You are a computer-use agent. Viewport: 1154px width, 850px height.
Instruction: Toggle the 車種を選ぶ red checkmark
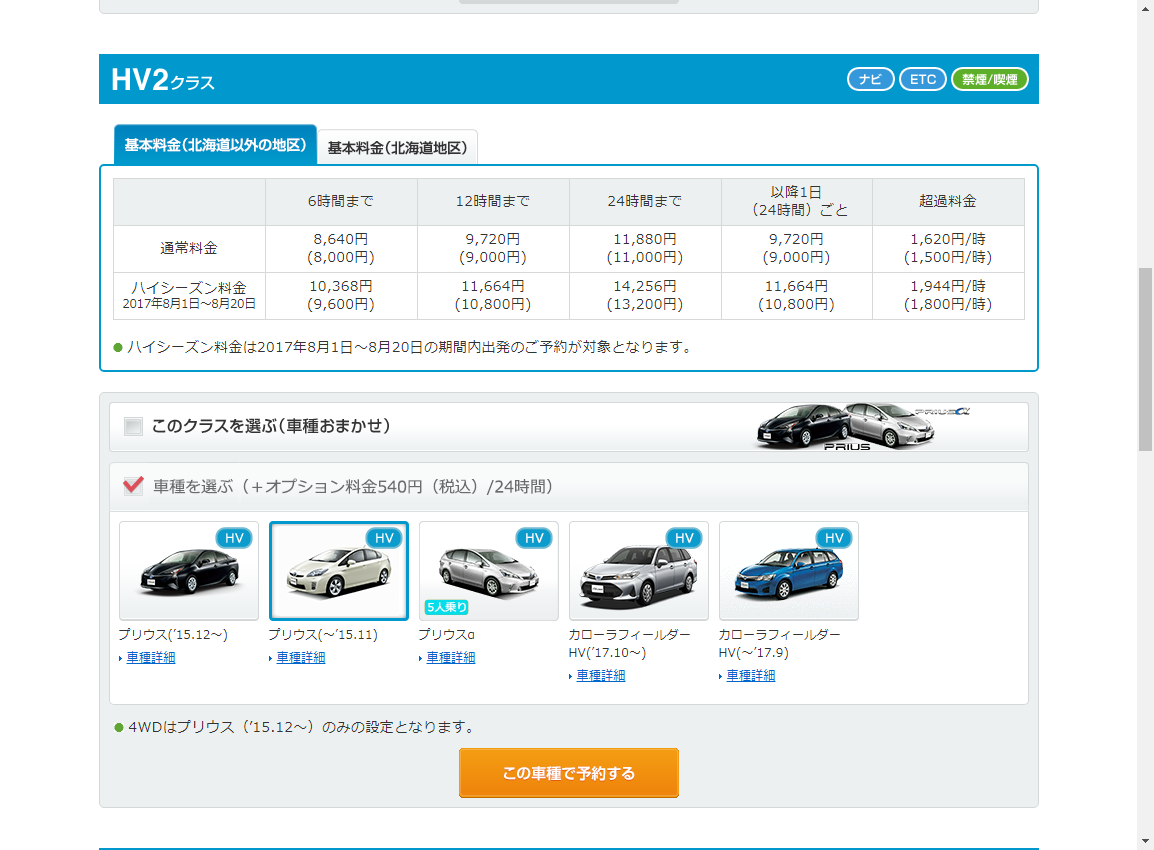click(133, 486)
